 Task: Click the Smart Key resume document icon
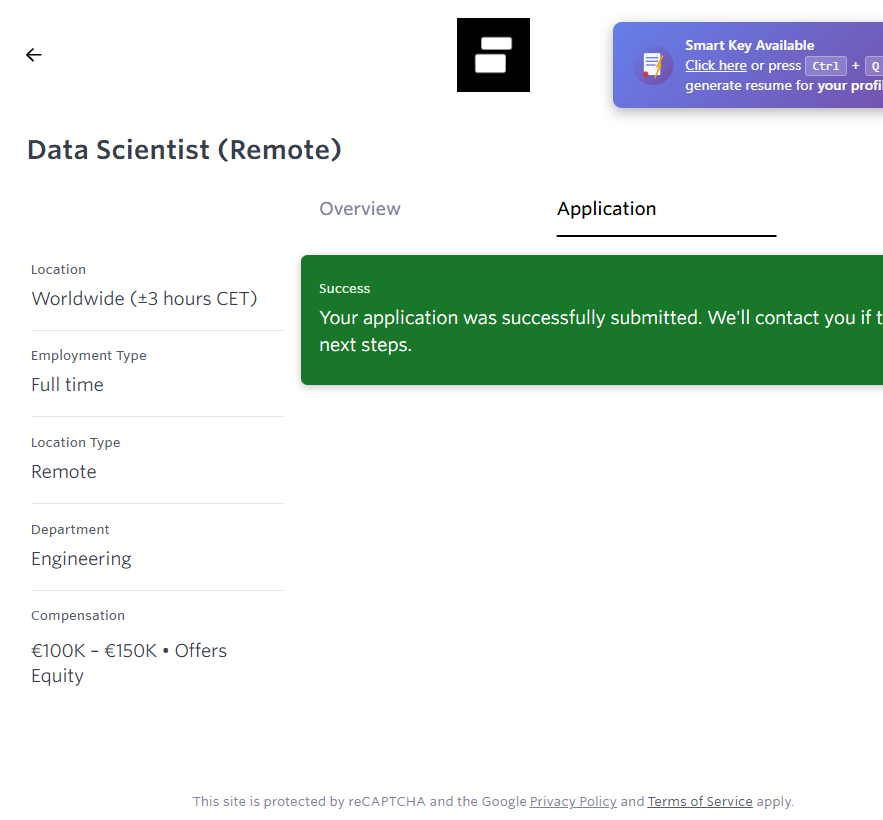click(x=653, y=66)
